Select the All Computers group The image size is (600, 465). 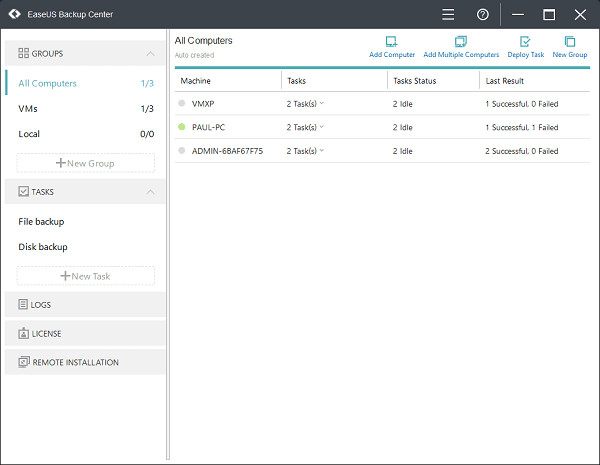click(x=85, y=83)
